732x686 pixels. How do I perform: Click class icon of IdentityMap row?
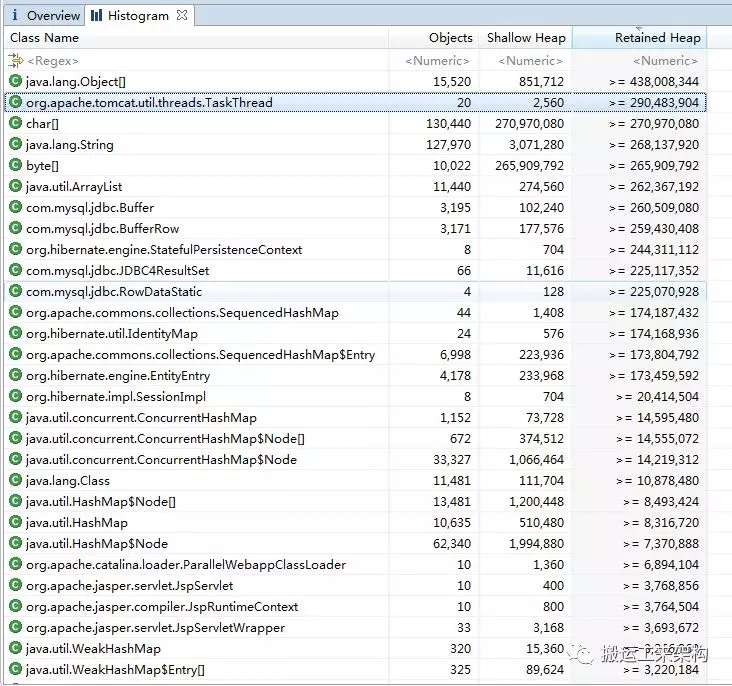pos(15,333)
